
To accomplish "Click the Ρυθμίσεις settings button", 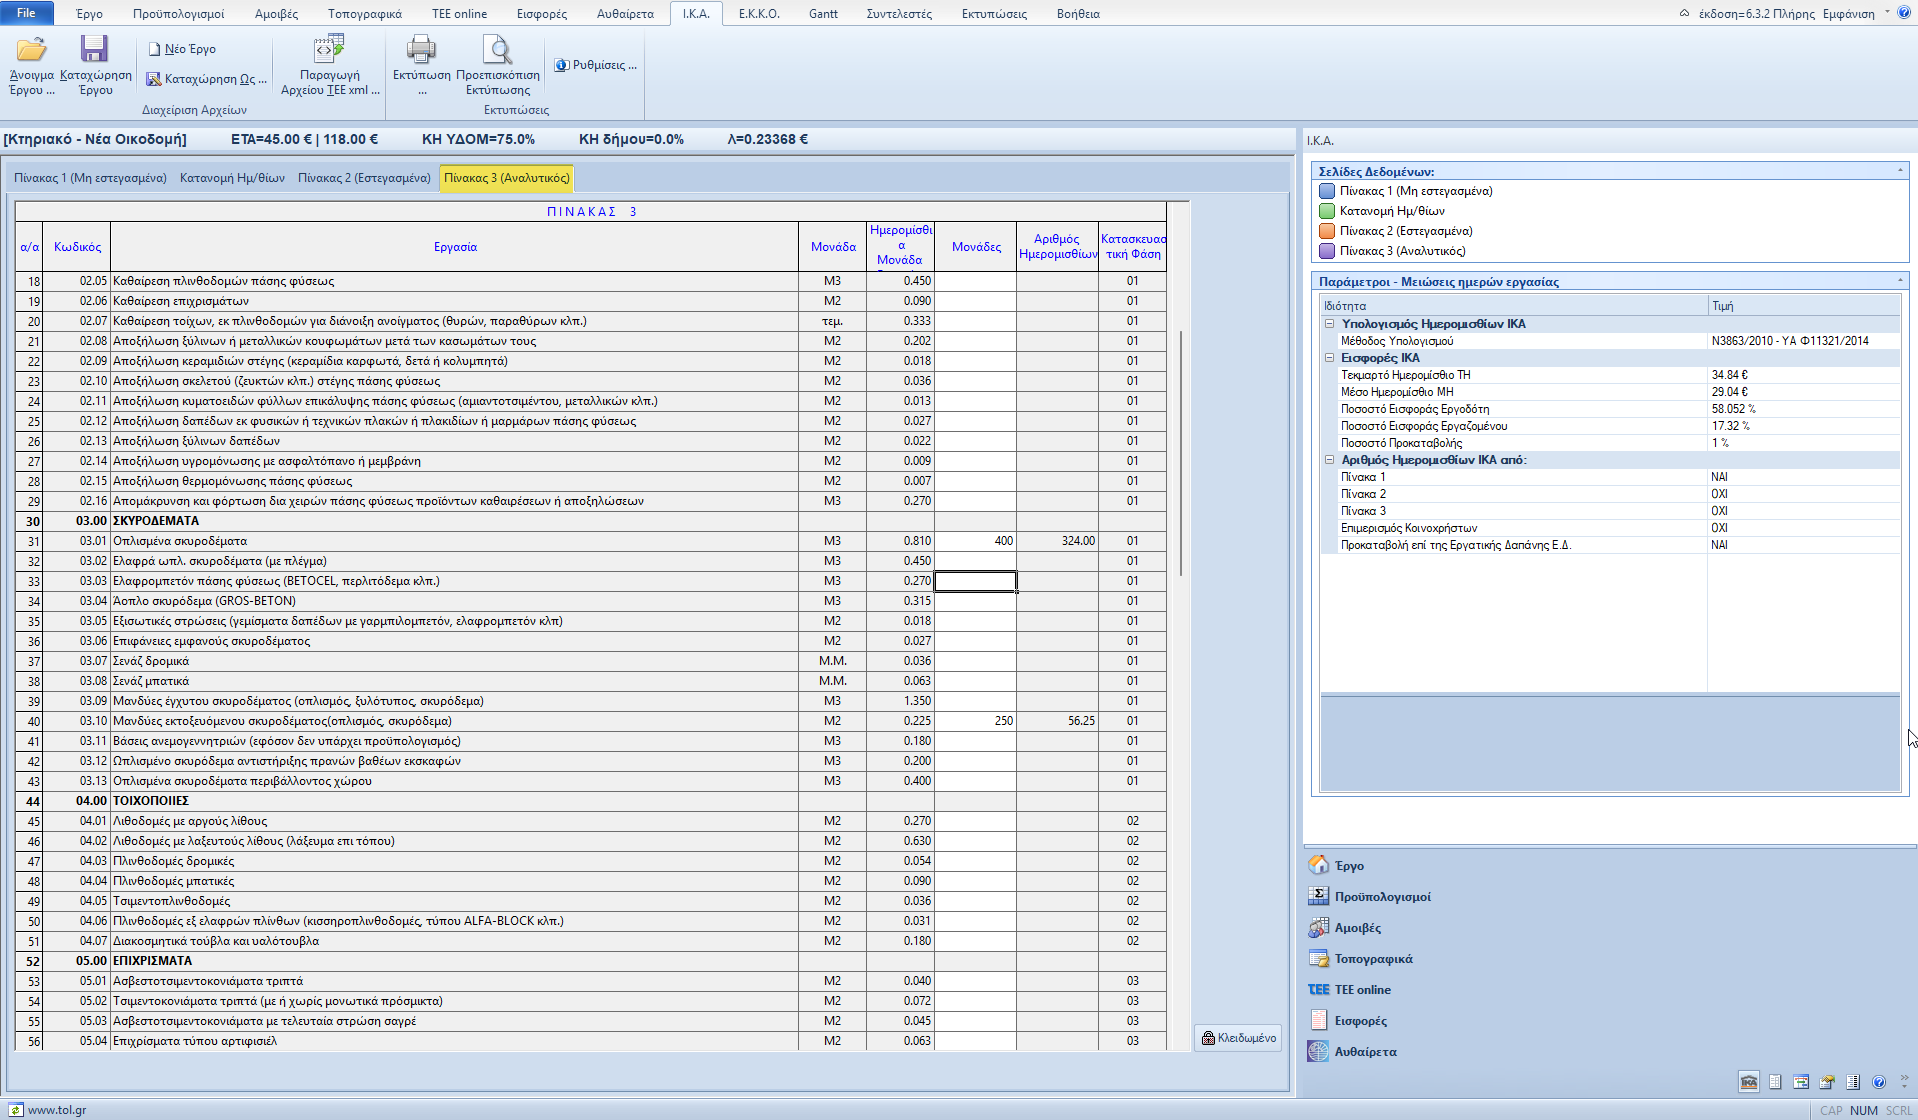I will [596, 65].
